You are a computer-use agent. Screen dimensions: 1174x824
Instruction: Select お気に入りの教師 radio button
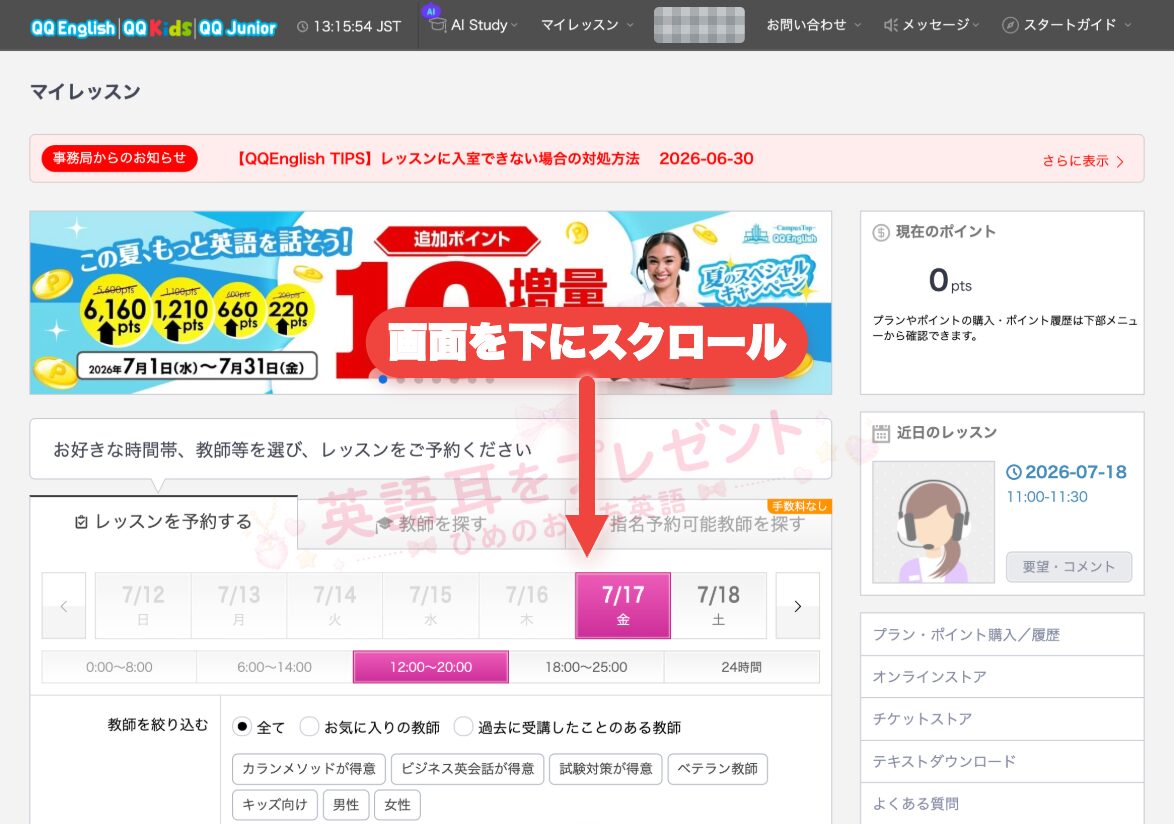309,726
